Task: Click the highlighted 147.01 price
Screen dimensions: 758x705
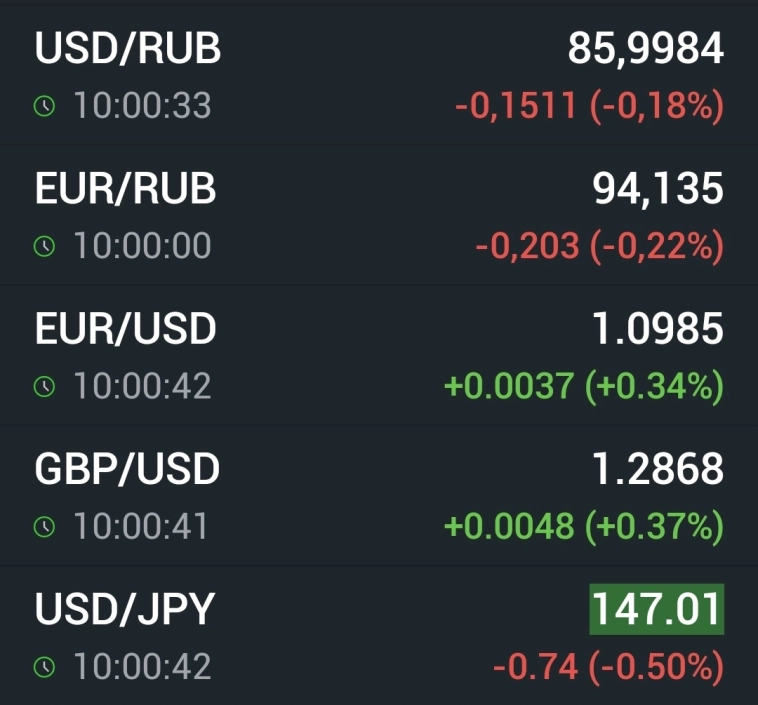Action: [656, 609]
